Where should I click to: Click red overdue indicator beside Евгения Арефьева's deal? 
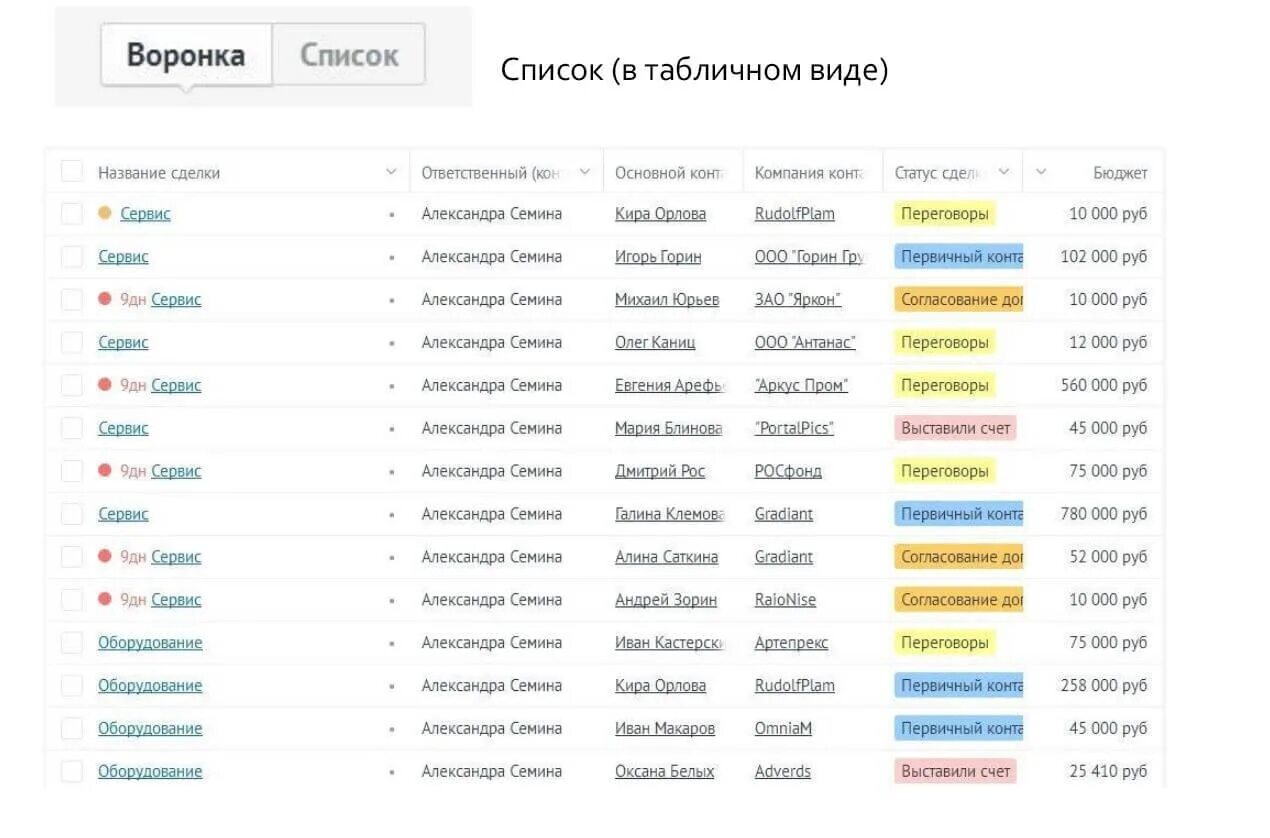pyautogui.click(x=102, y=385)
